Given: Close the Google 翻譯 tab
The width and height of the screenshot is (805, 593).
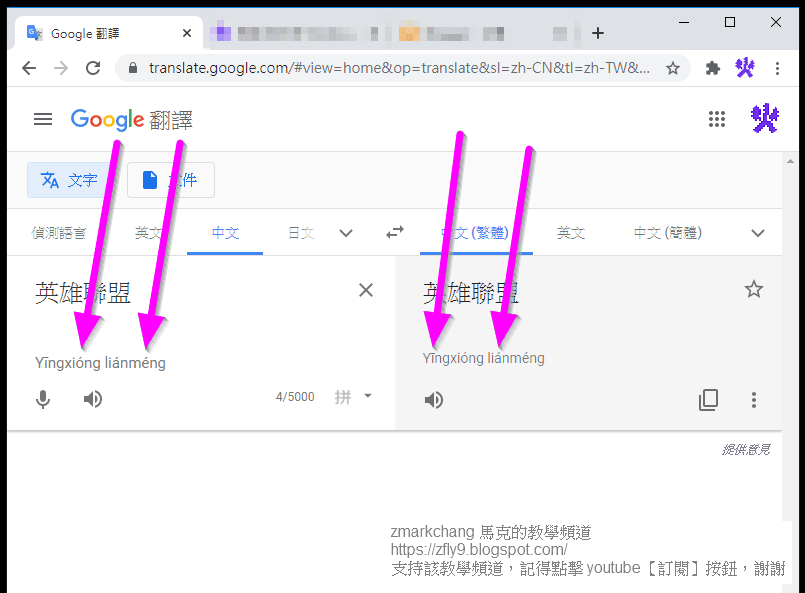Looking at the screenshot, I should point(187,33).
